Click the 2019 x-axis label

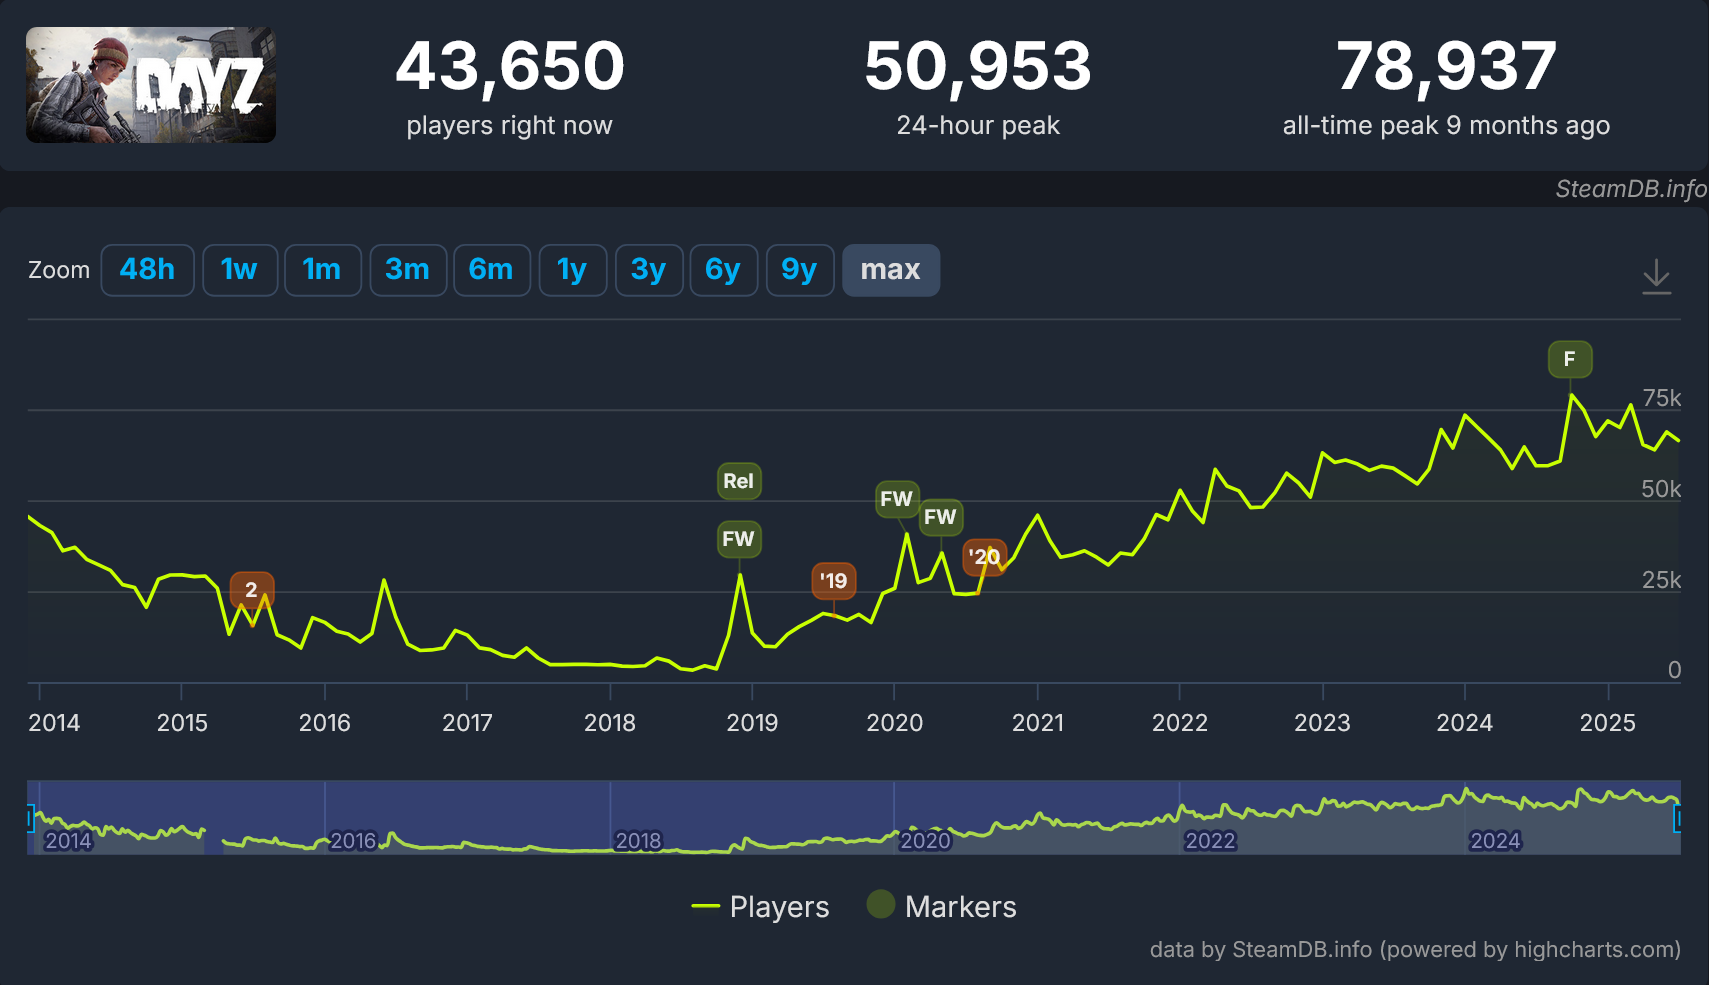click(752, 723)
